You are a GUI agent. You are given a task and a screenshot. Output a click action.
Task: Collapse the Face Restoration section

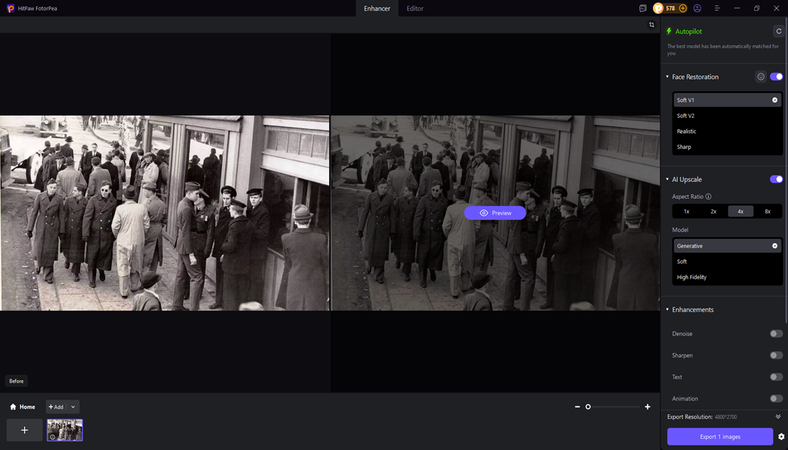tap(667, 76)
